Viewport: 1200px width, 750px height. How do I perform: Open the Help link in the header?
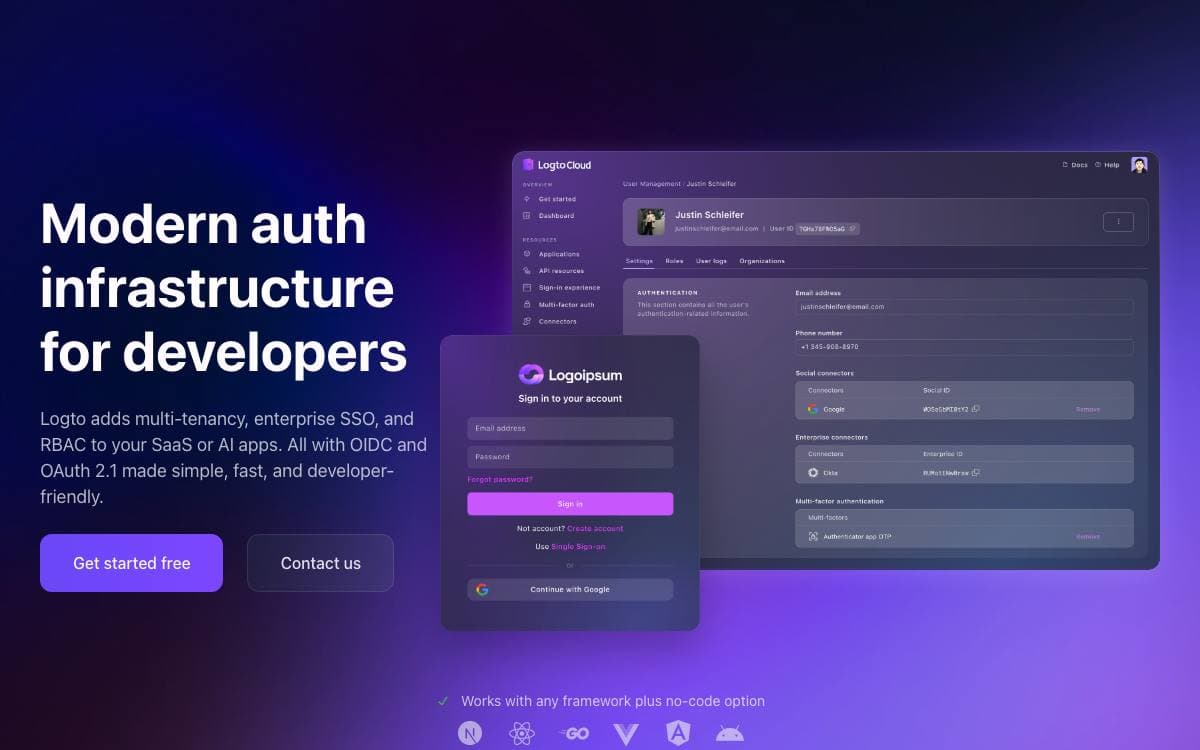[1107, 165]
